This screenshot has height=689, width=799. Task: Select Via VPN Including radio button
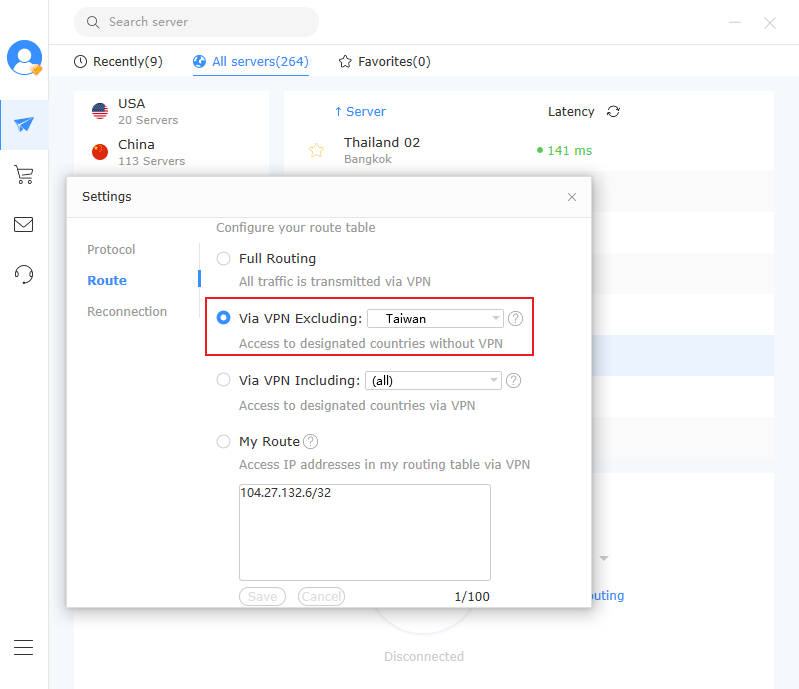[x=224, y=381]
